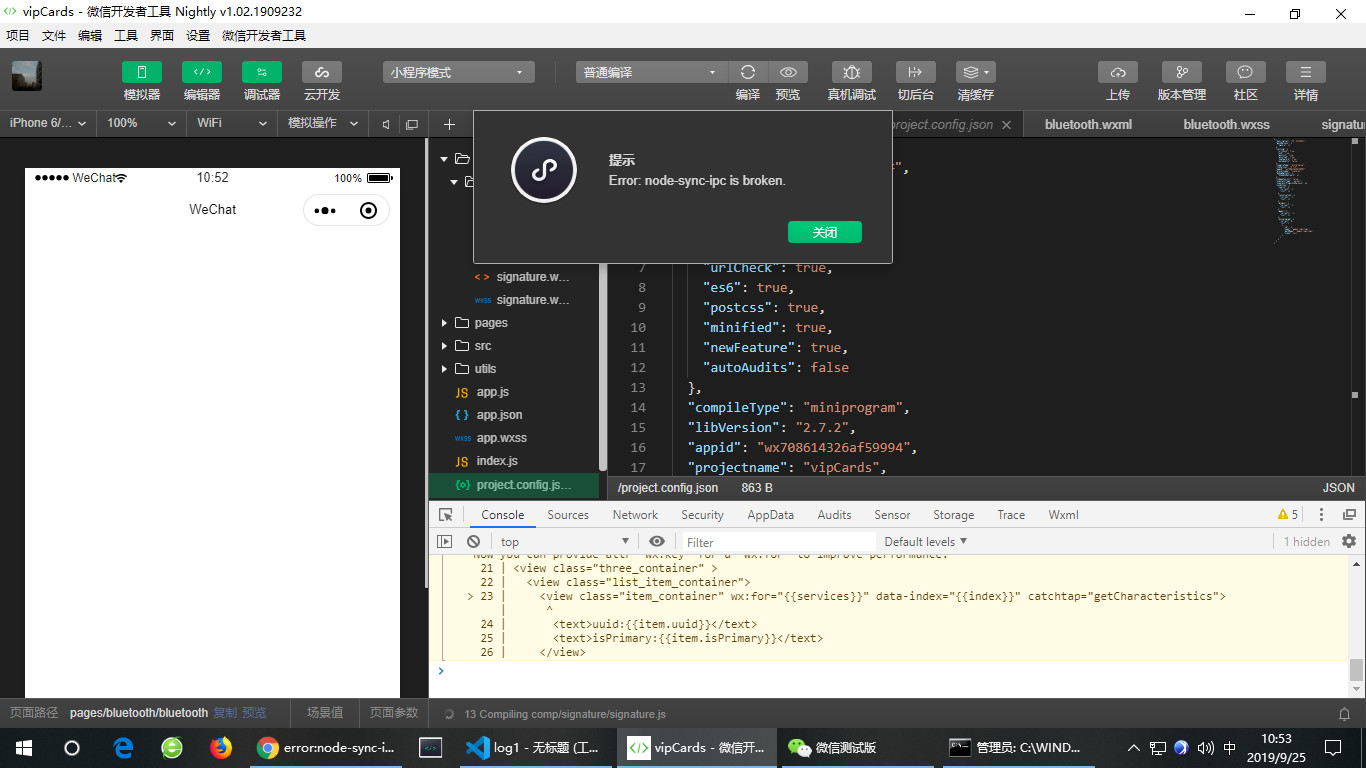This screenshot has height=768, width=1366.
Task: Open the 详情 details panel
Action: point(1306,72)
